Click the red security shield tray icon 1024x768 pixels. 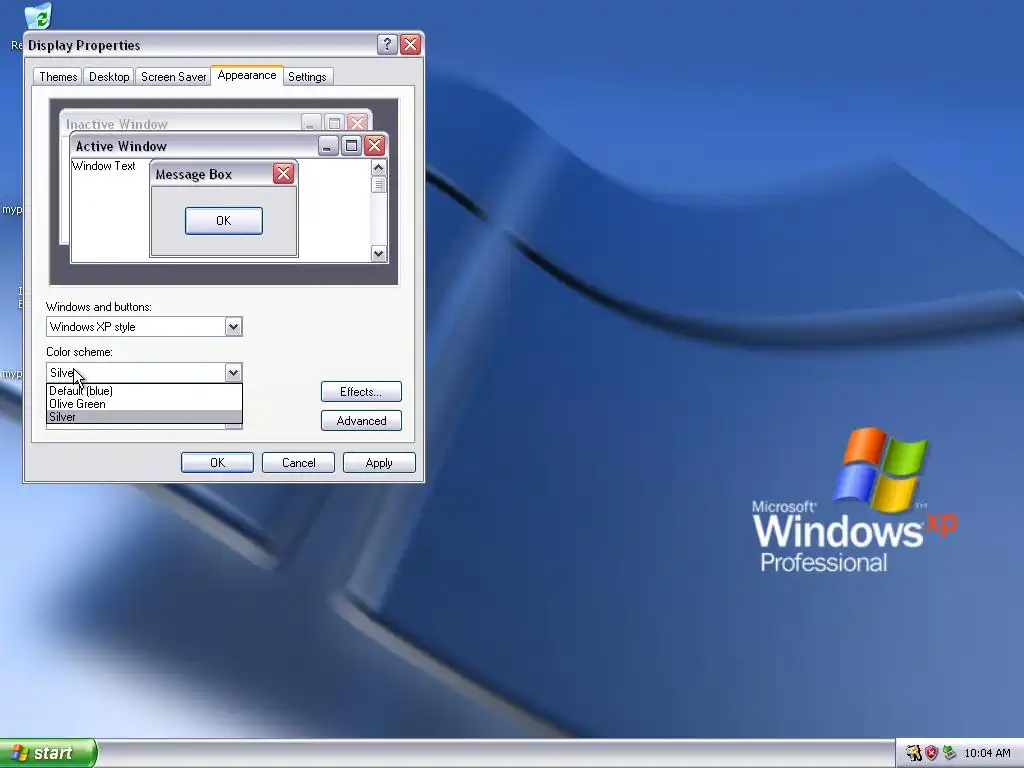931,753
